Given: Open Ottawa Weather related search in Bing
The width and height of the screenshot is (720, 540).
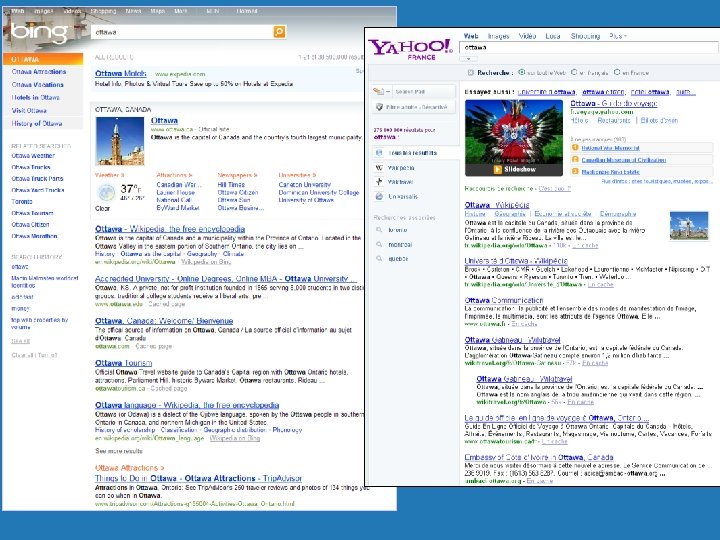Looking at the screenshot, I should click(33, 156).
